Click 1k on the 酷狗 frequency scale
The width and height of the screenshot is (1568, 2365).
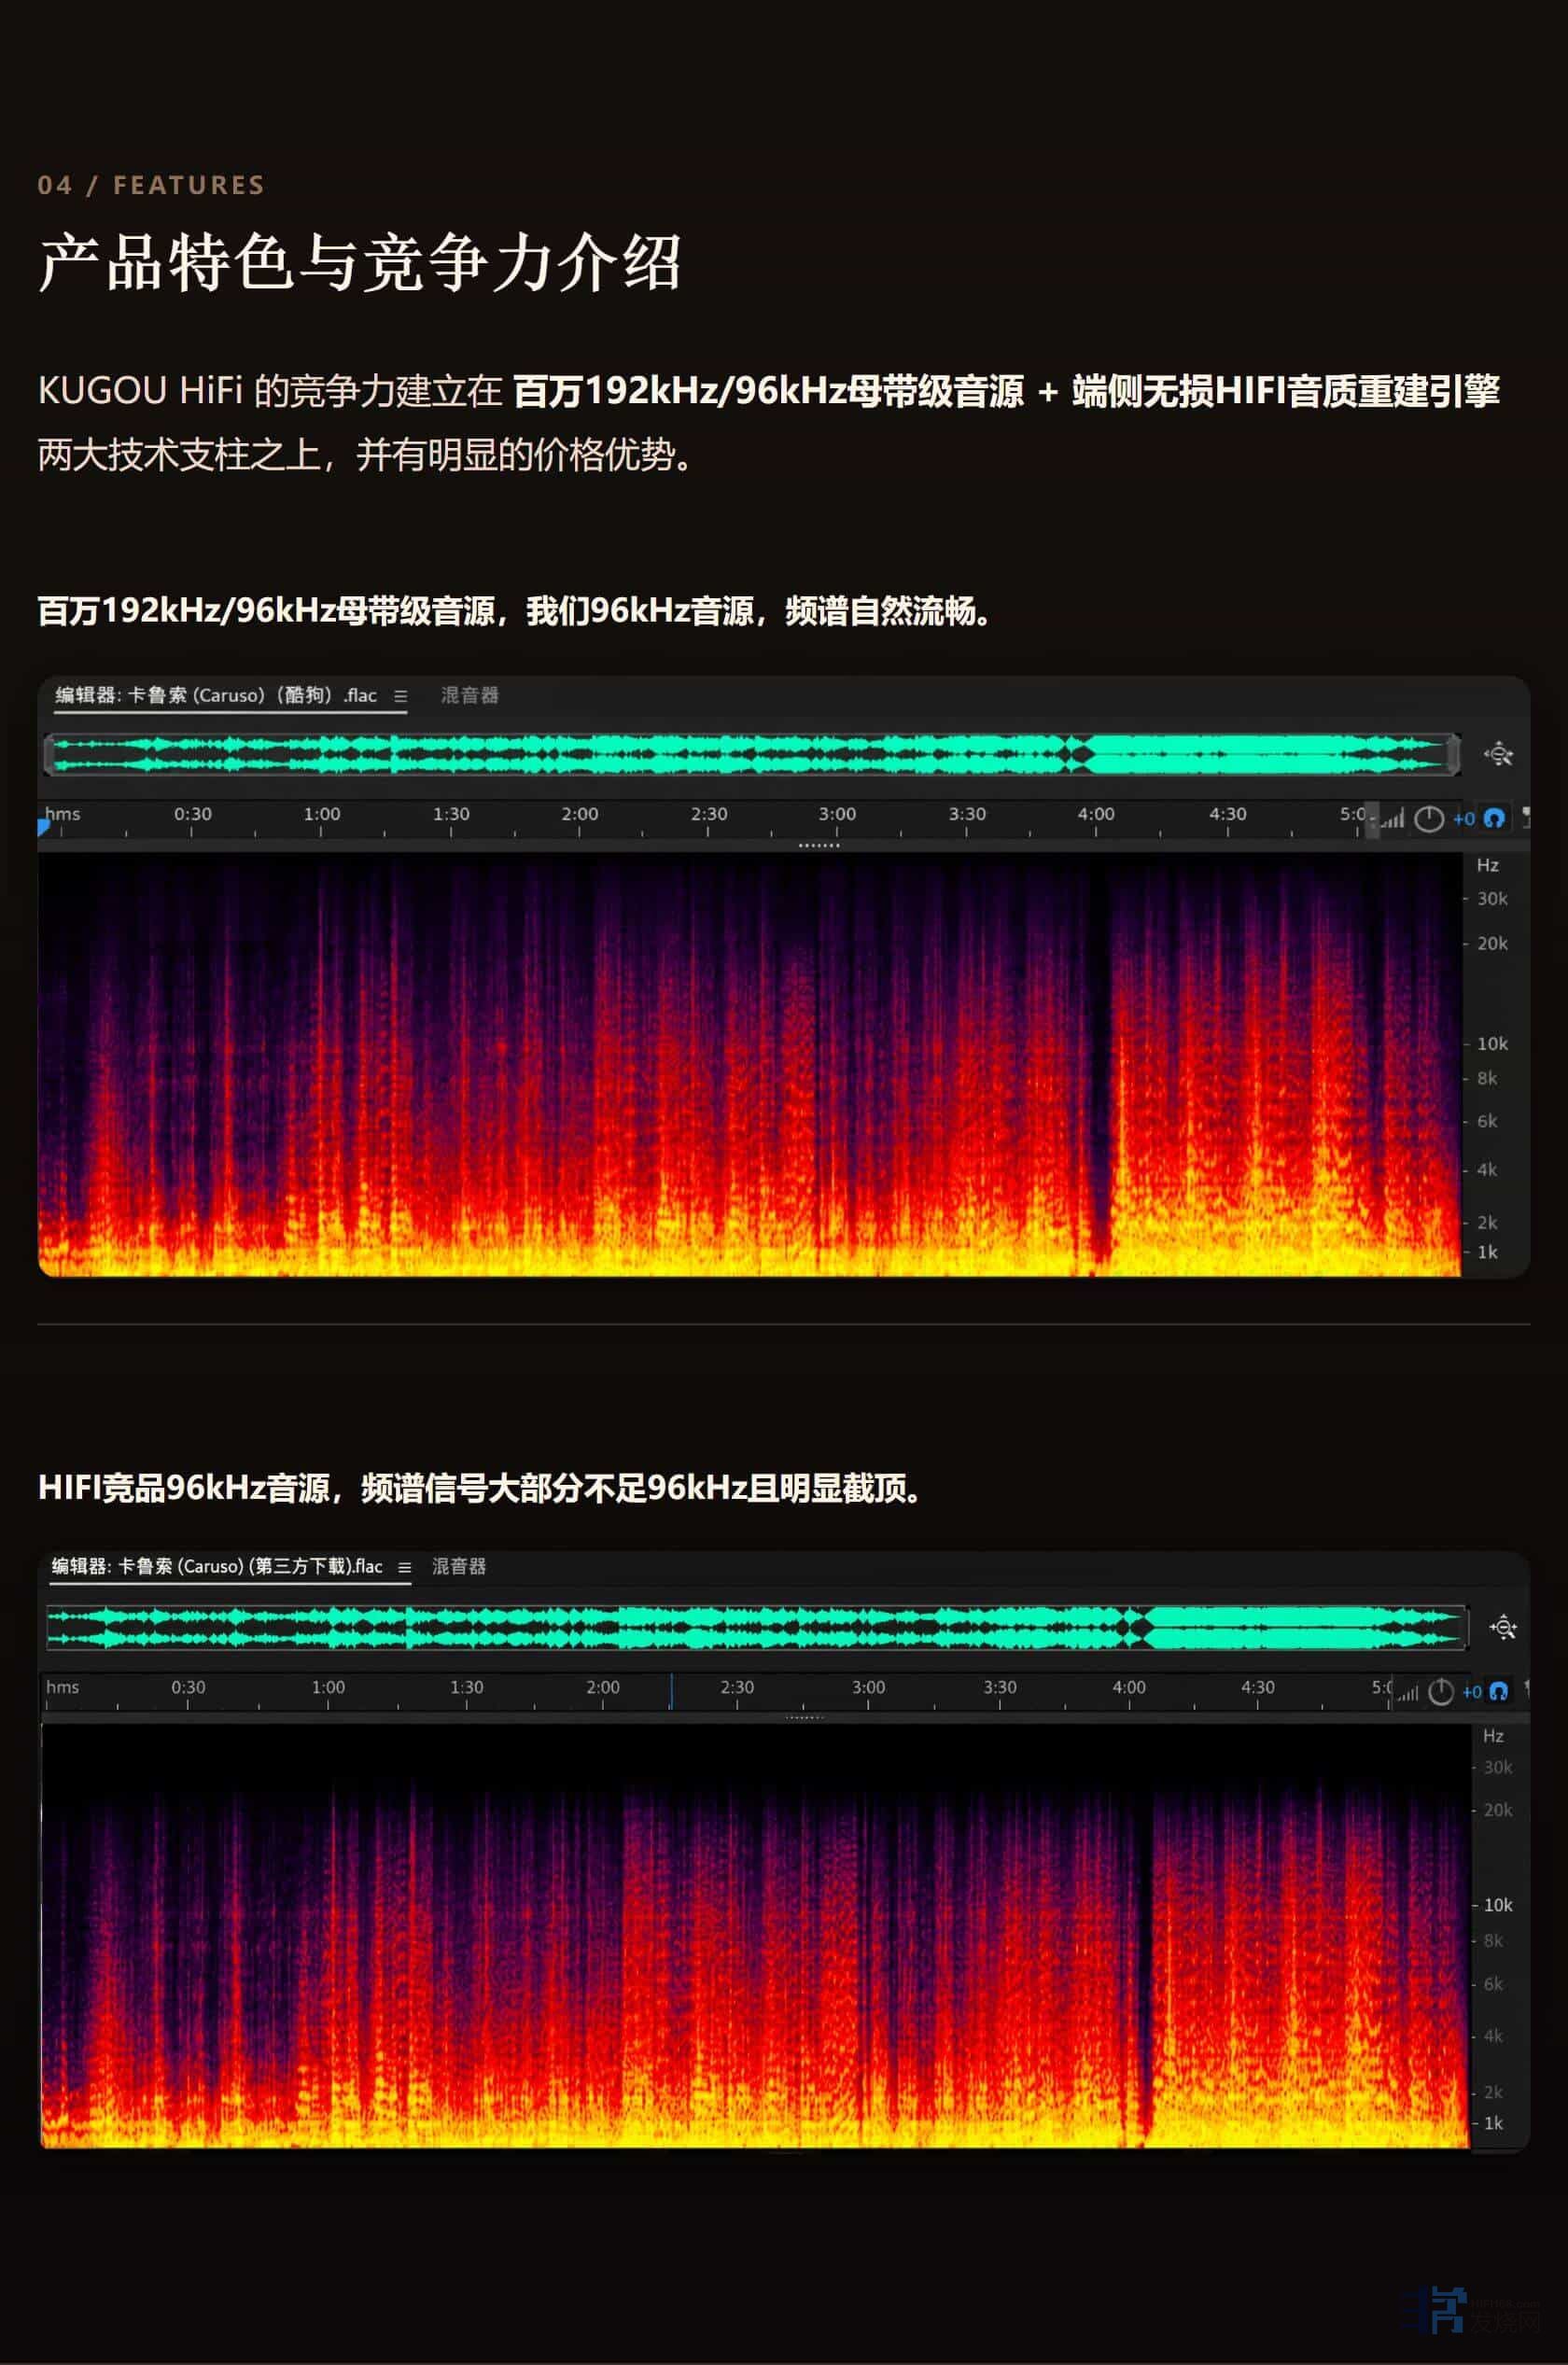1487,1253
